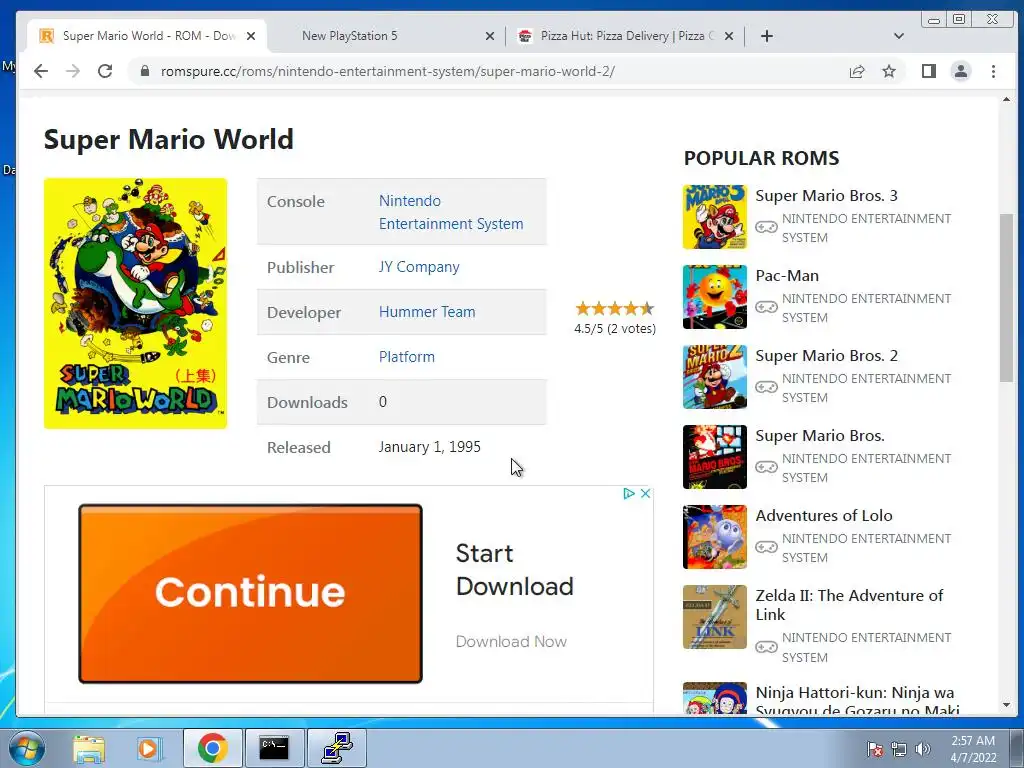Viewport: 1024px width, 768px height.
Task: Click the Chrome taskbar icon
Action: coord(212,748)
